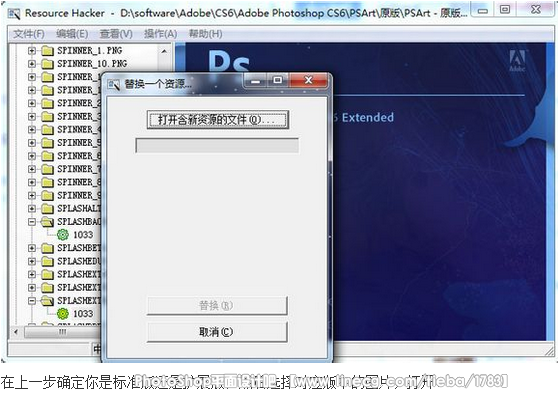
Task: Expand the SPLASHBET tree node
Action: tap(32, 248)
